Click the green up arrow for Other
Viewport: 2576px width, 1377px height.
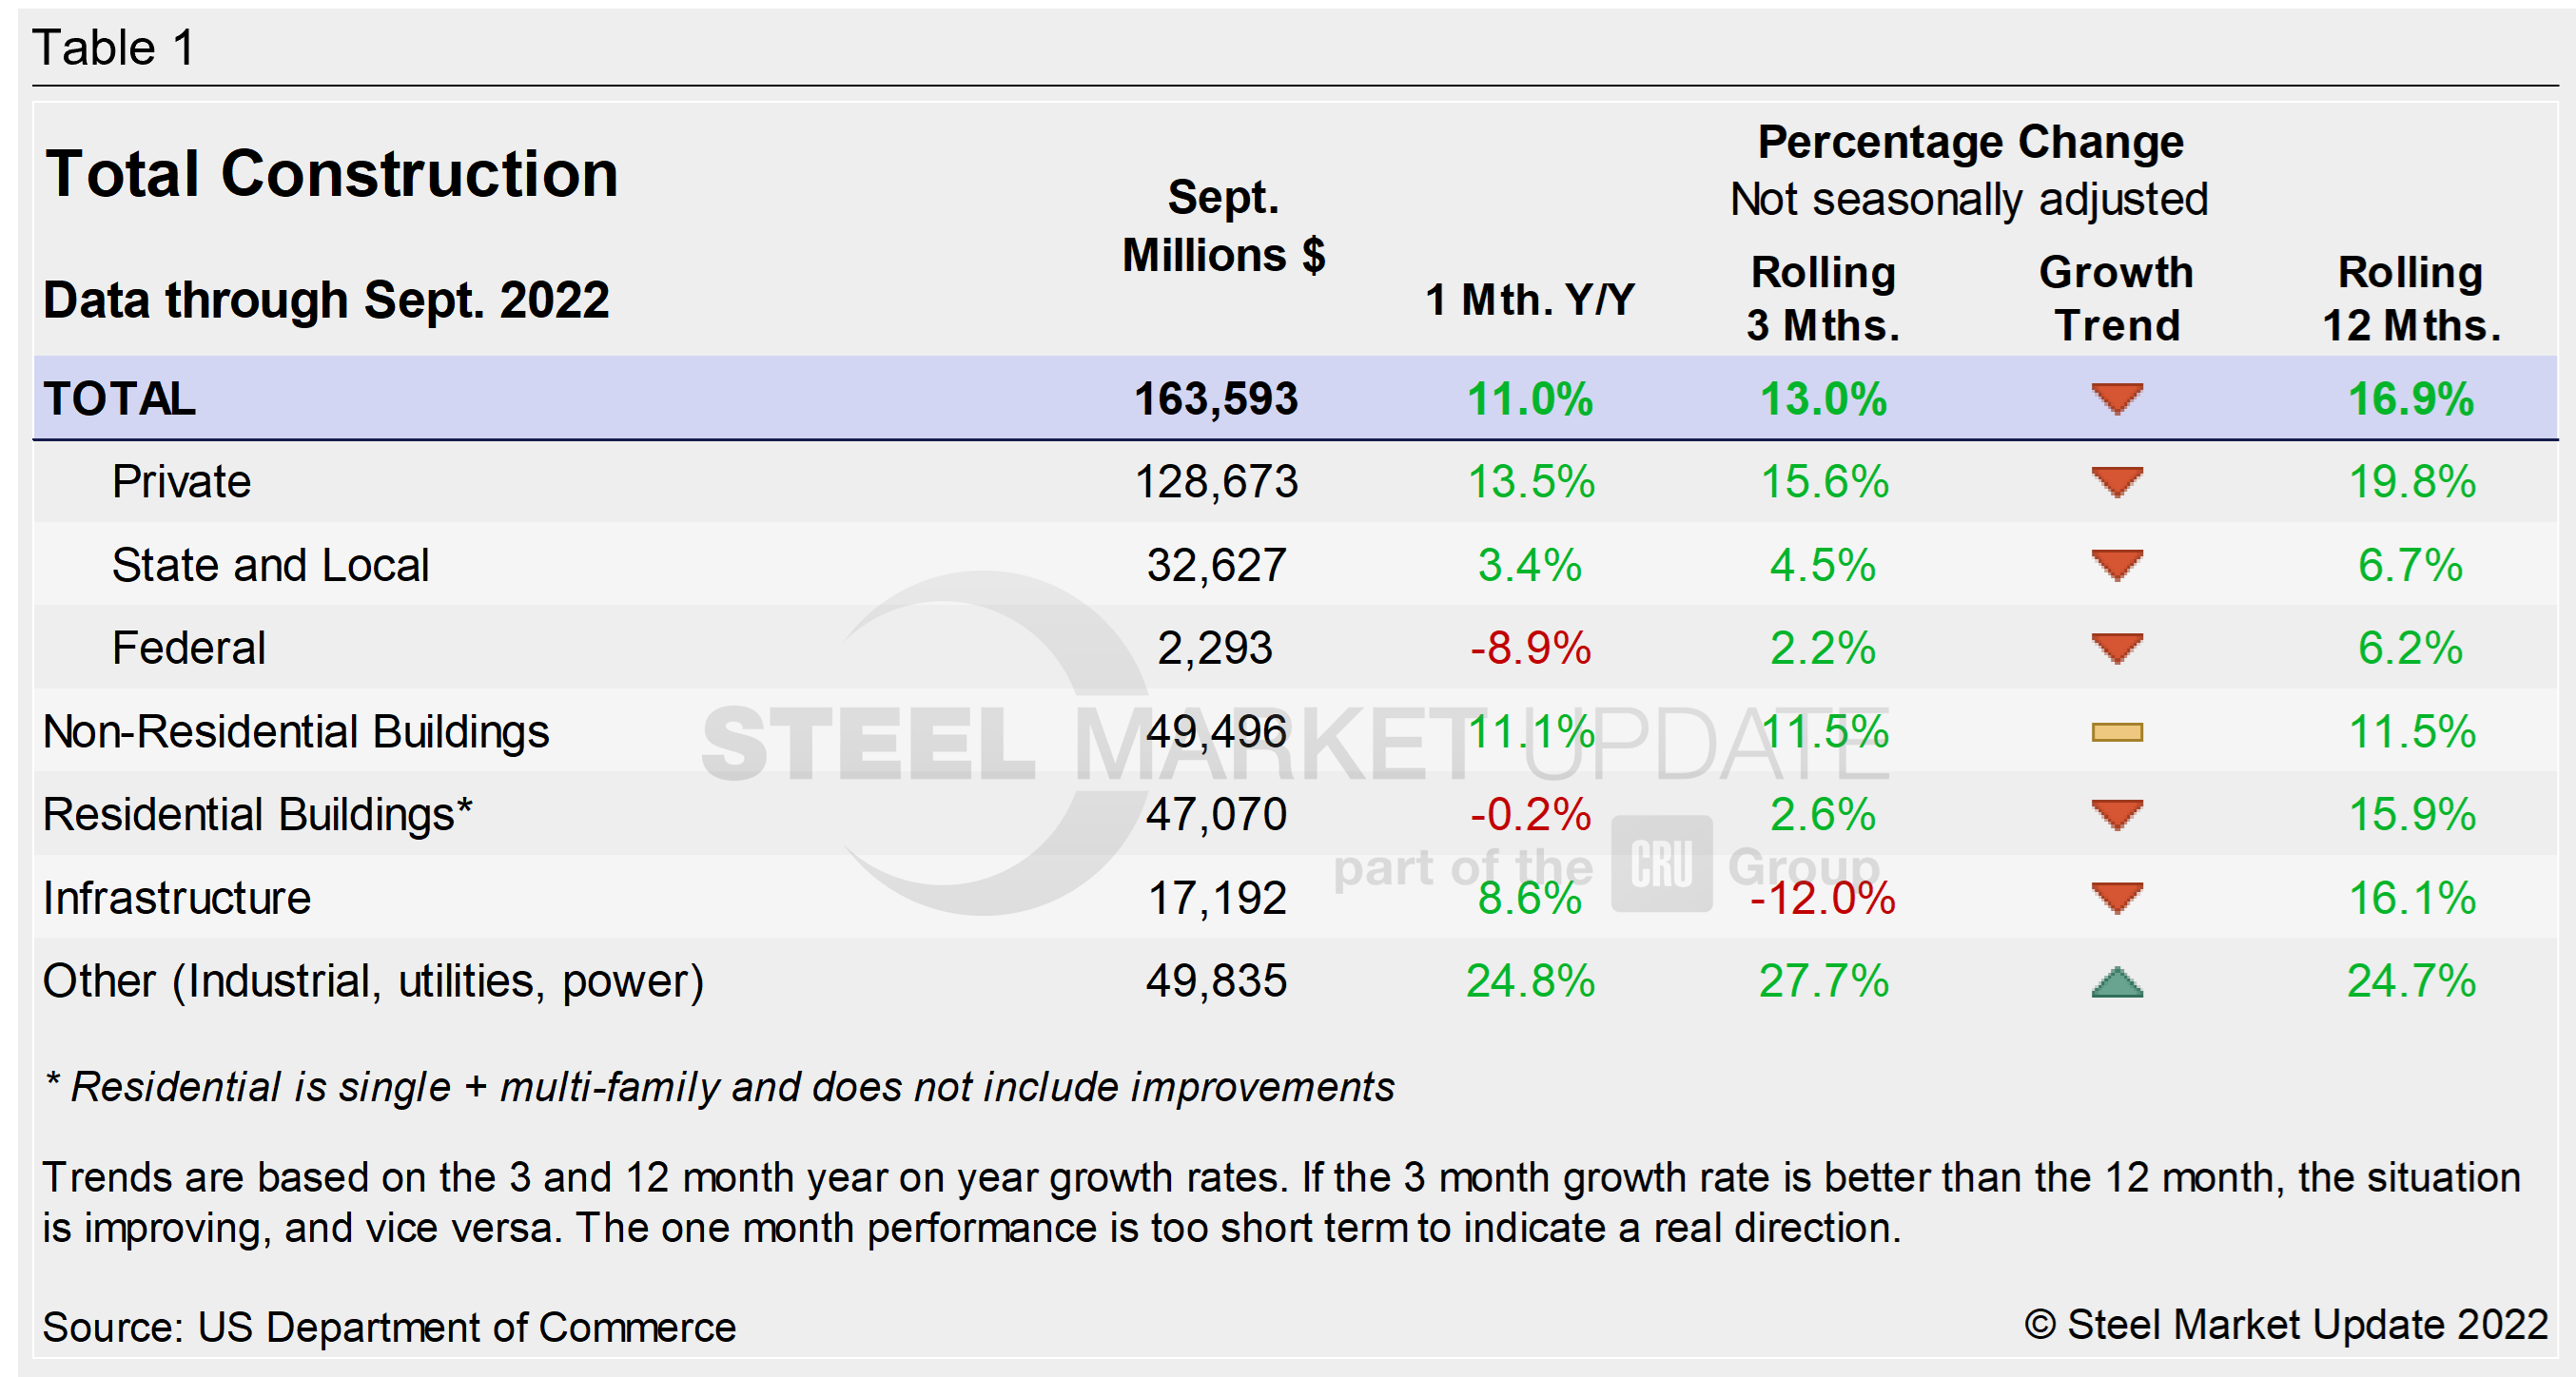2116,982
